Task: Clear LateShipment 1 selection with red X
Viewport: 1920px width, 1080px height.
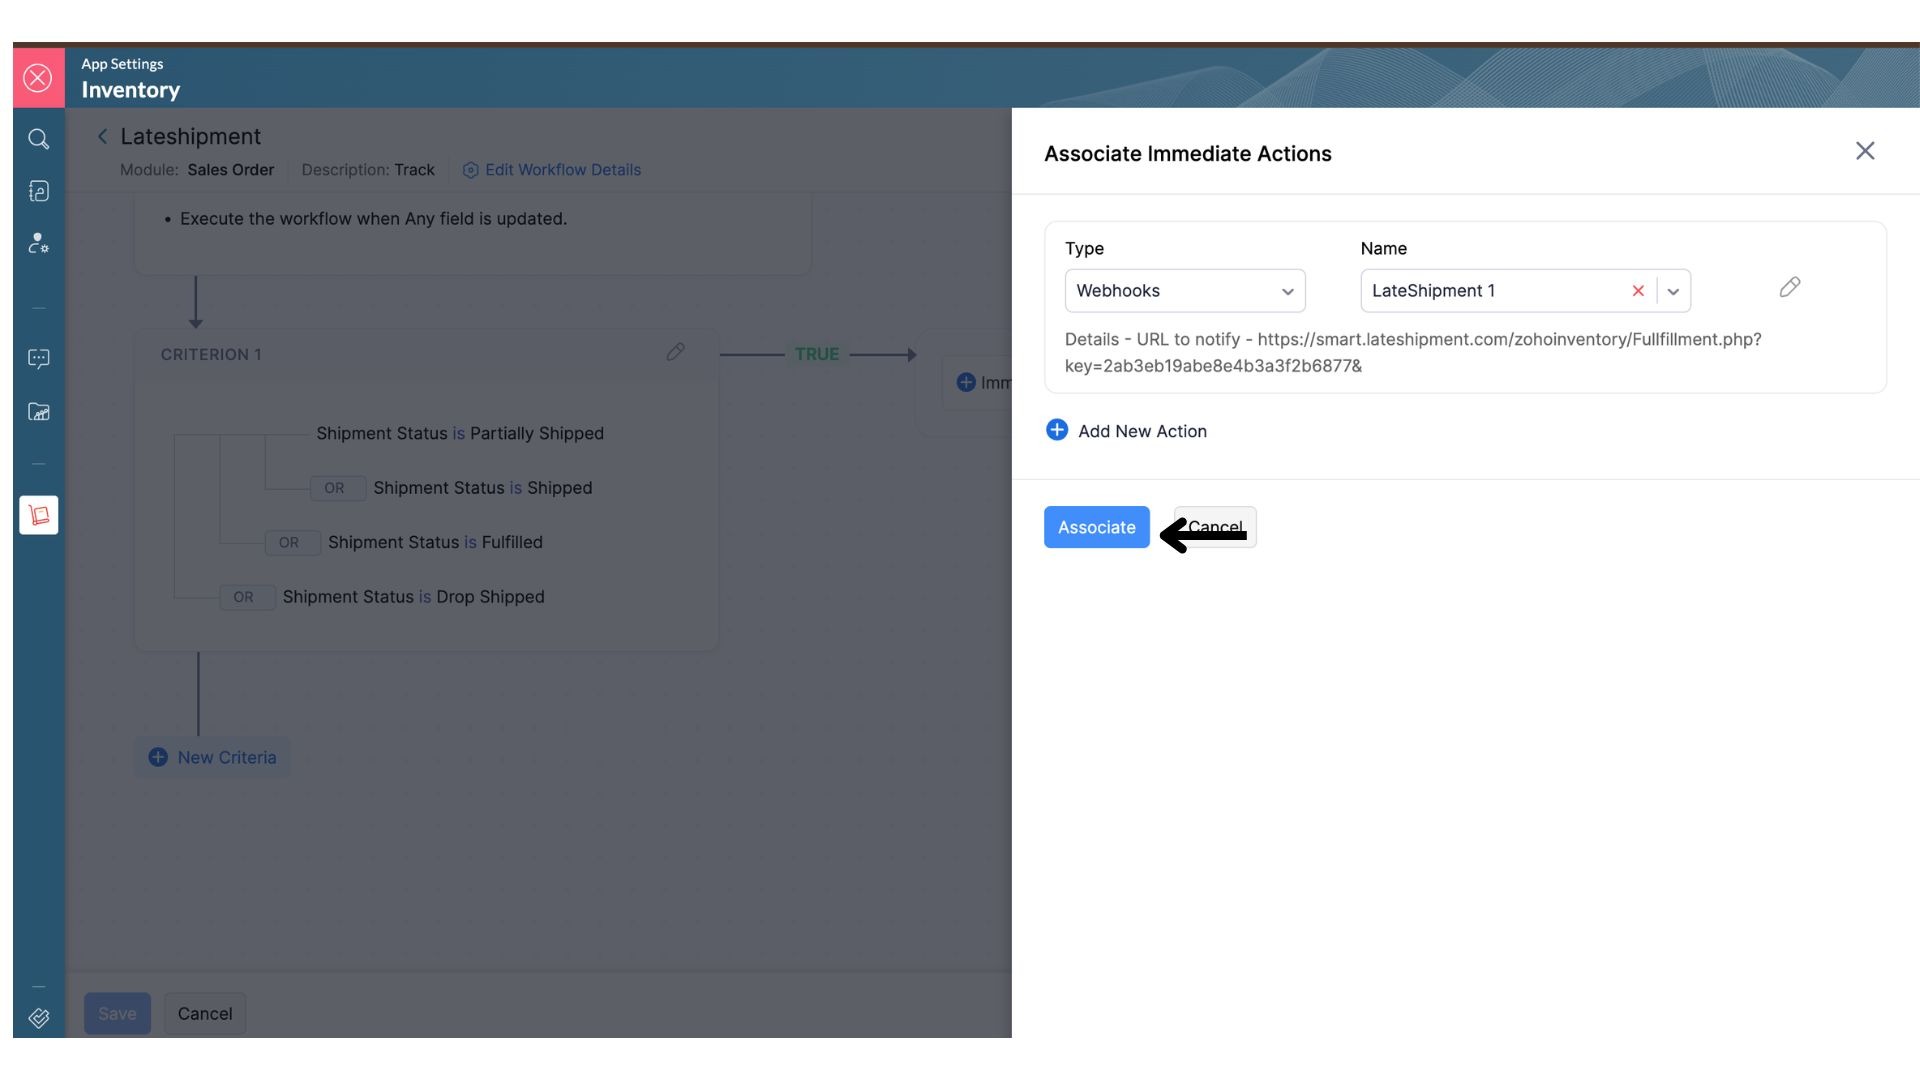Action: pyautogui.click(x=1638, y=291)
